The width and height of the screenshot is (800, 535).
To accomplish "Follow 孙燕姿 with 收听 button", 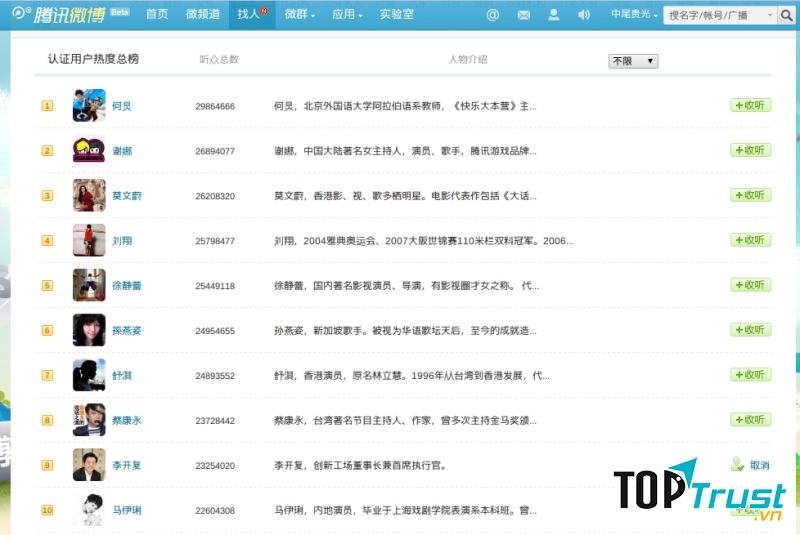I will pyautogui.click(x=750, y=329).
